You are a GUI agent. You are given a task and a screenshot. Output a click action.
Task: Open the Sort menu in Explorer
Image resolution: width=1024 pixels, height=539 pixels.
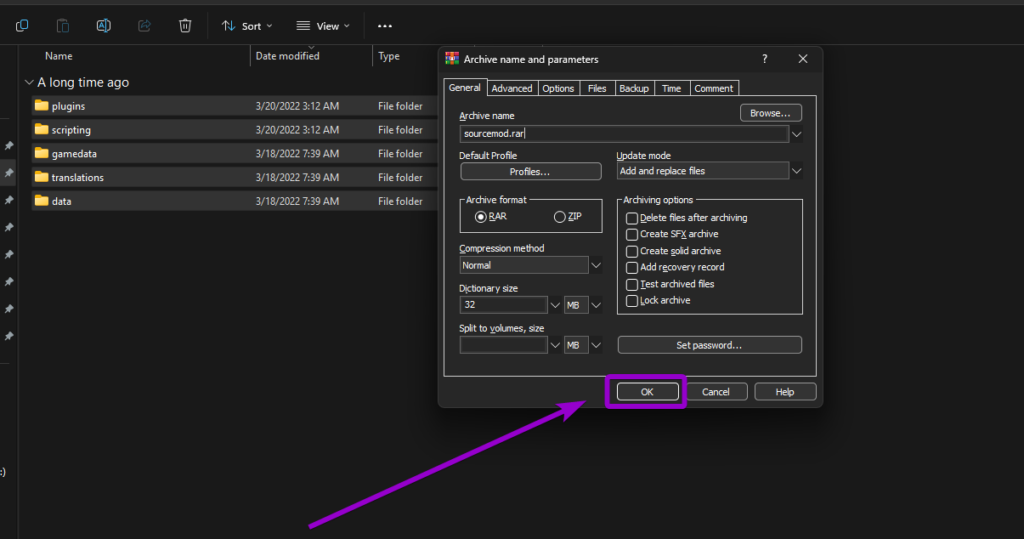(247, 26)
